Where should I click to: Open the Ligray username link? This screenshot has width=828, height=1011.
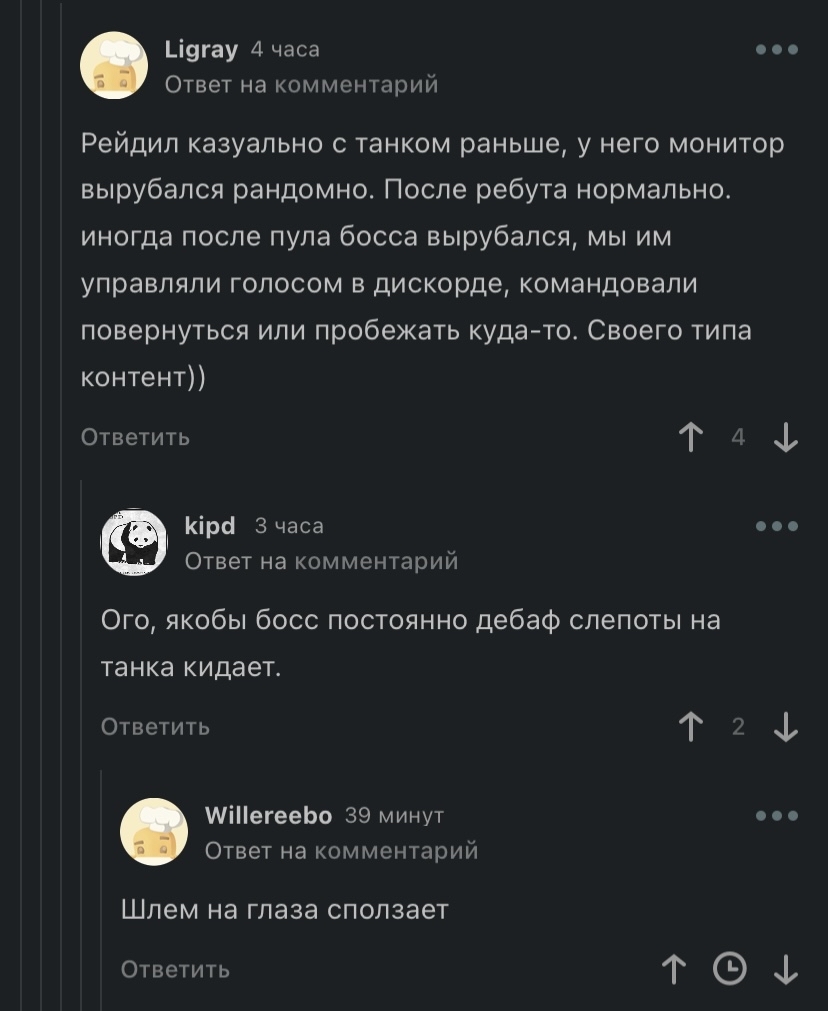[x=201, y=49]
